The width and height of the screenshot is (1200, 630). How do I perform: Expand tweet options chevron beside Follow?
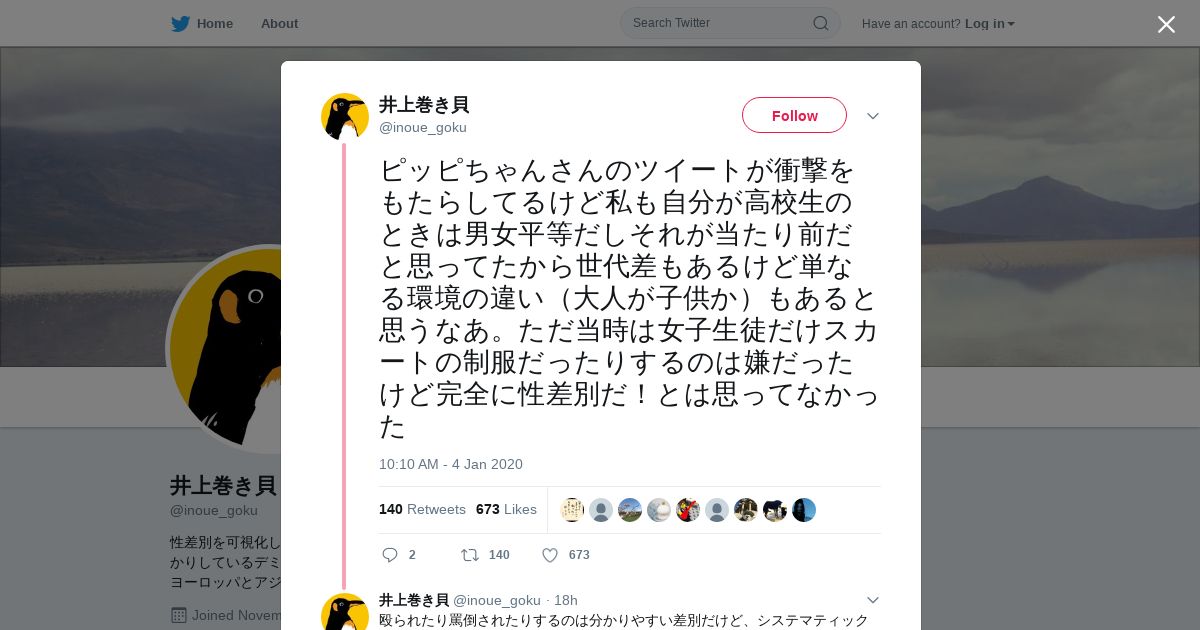pos(873,116)
